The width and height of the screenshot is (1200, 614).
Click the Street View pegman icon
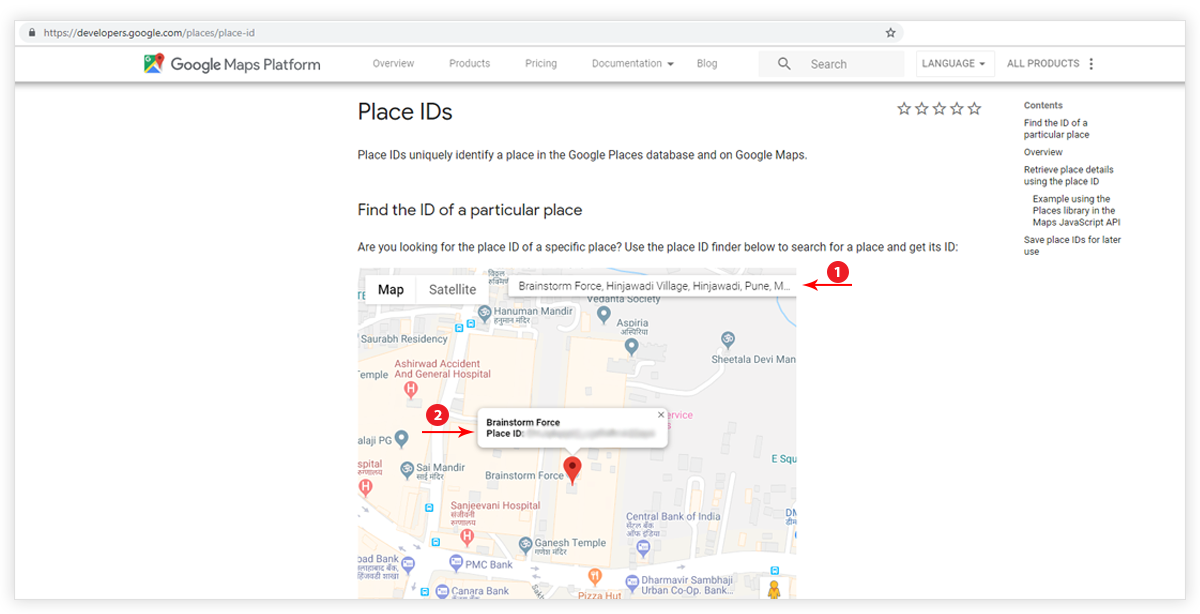click(x=773, y=589)
